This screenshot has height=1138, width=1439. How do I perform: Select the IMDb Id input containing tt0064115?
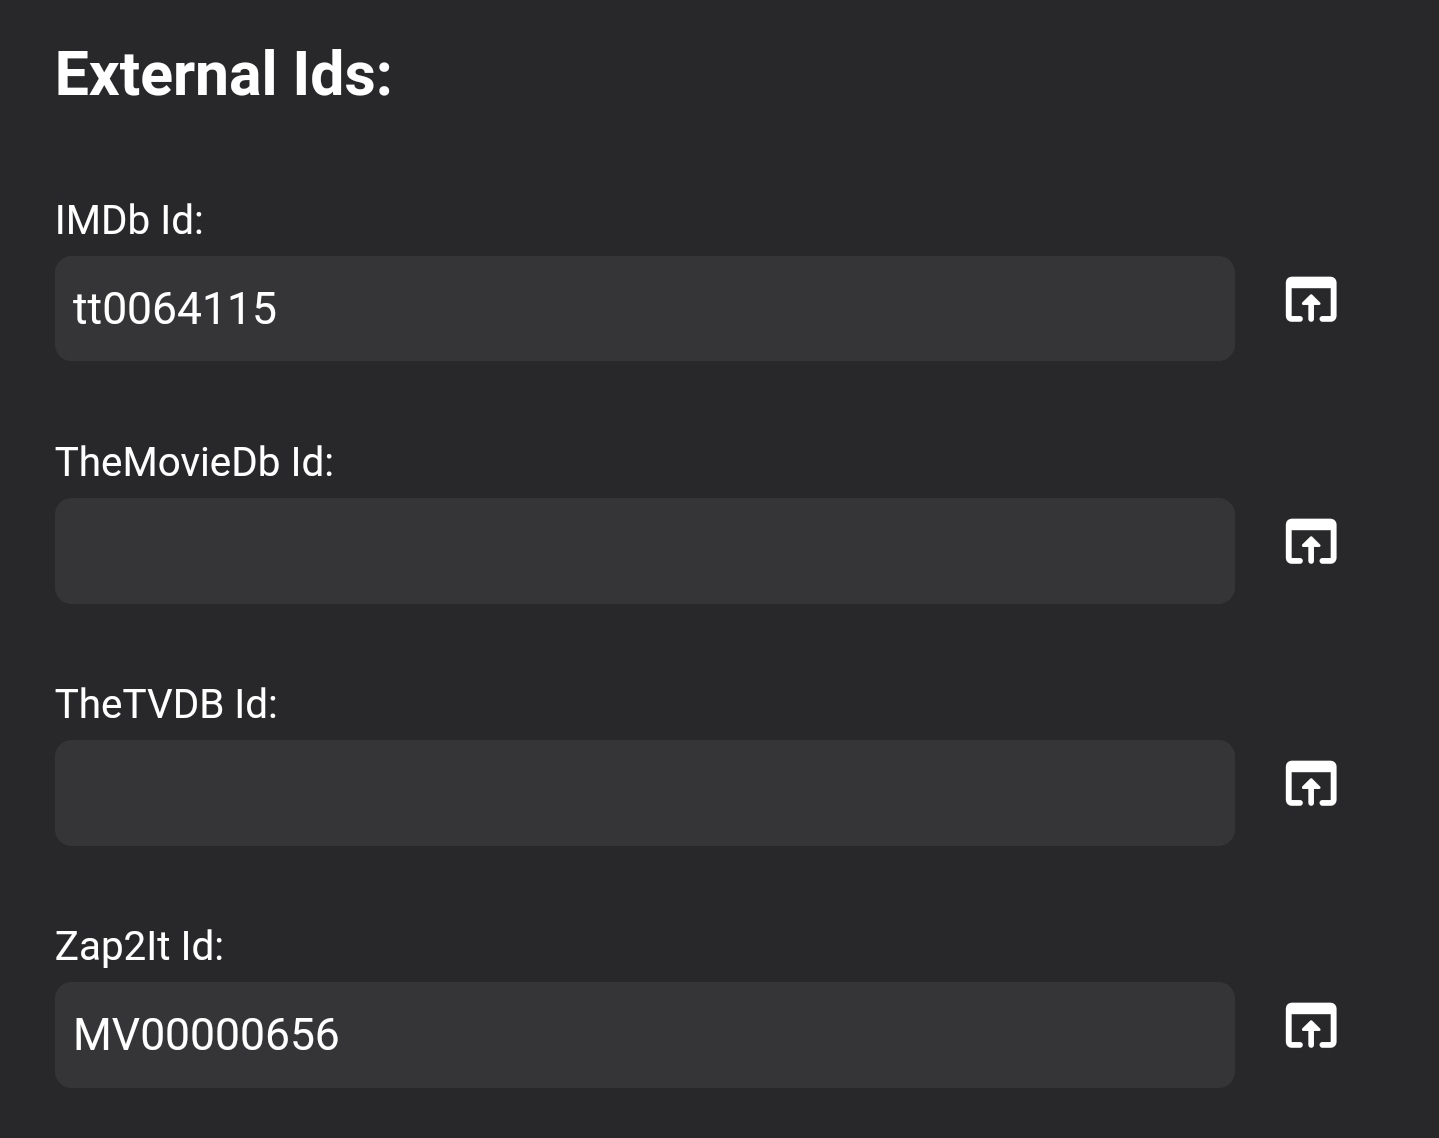645,308
